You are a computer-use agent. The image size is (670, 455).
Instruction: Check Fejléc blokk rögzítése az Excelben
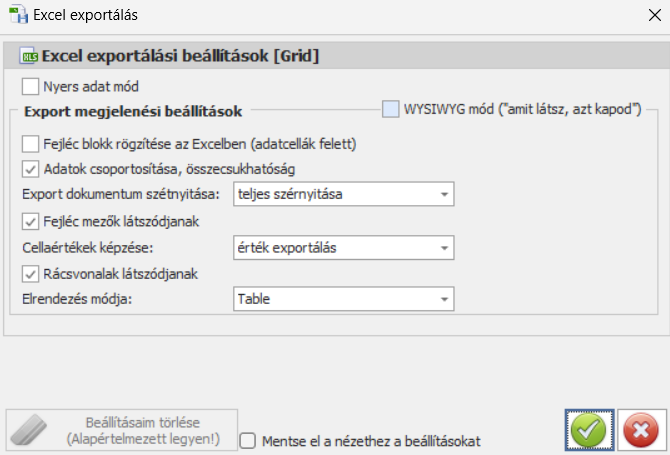click(30, 144)
